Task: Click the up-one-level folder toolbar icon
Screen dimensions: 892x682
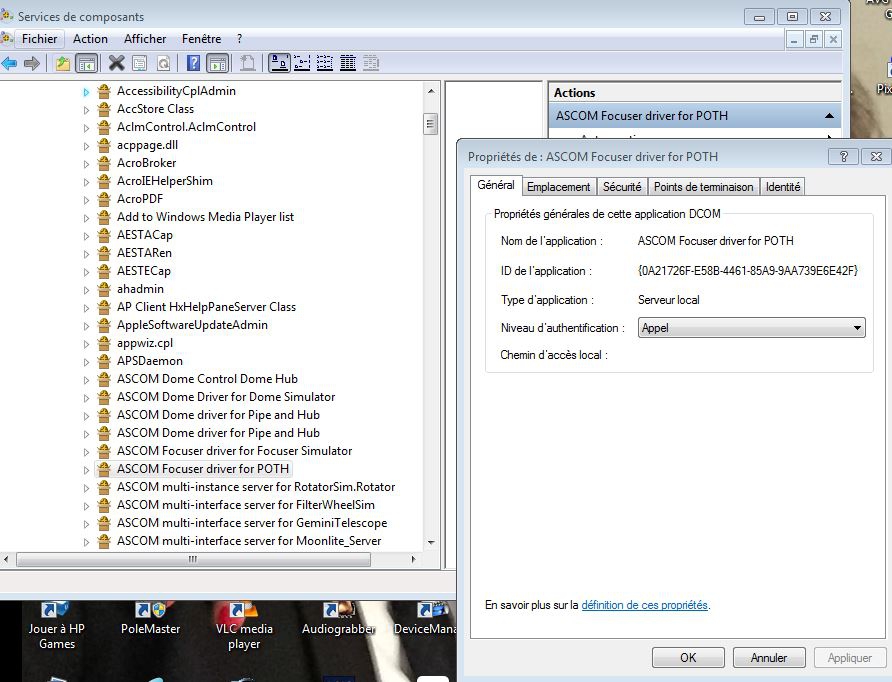Action: (x=63, y=63)
